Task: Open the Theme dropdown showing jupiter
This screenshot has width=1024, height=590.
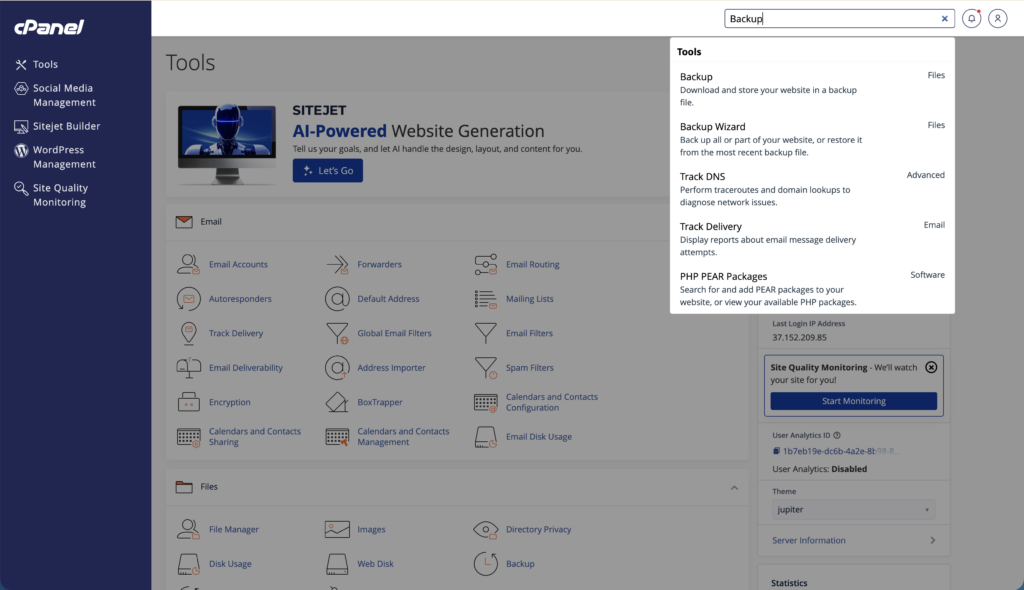Action: pos(853,510)
